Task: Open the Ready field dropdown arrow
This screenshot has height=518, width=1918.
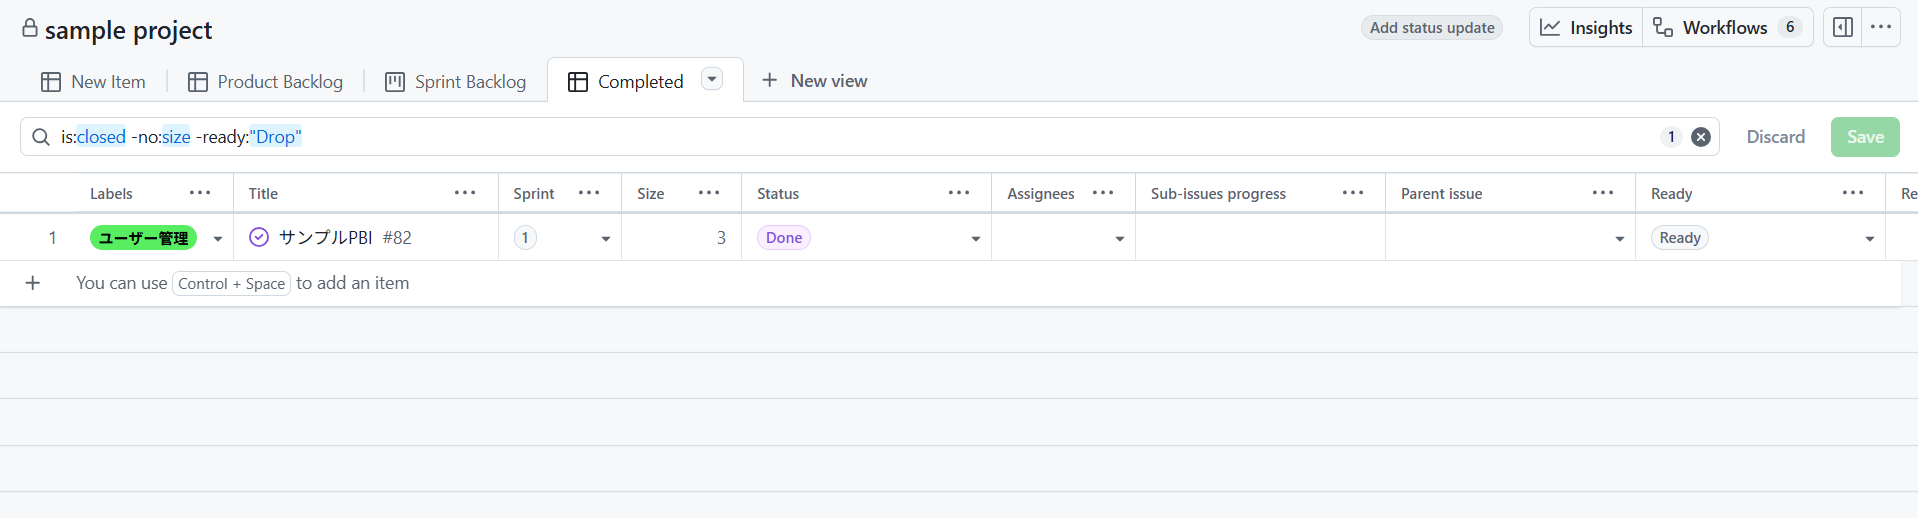Action: click(1870, 239)
